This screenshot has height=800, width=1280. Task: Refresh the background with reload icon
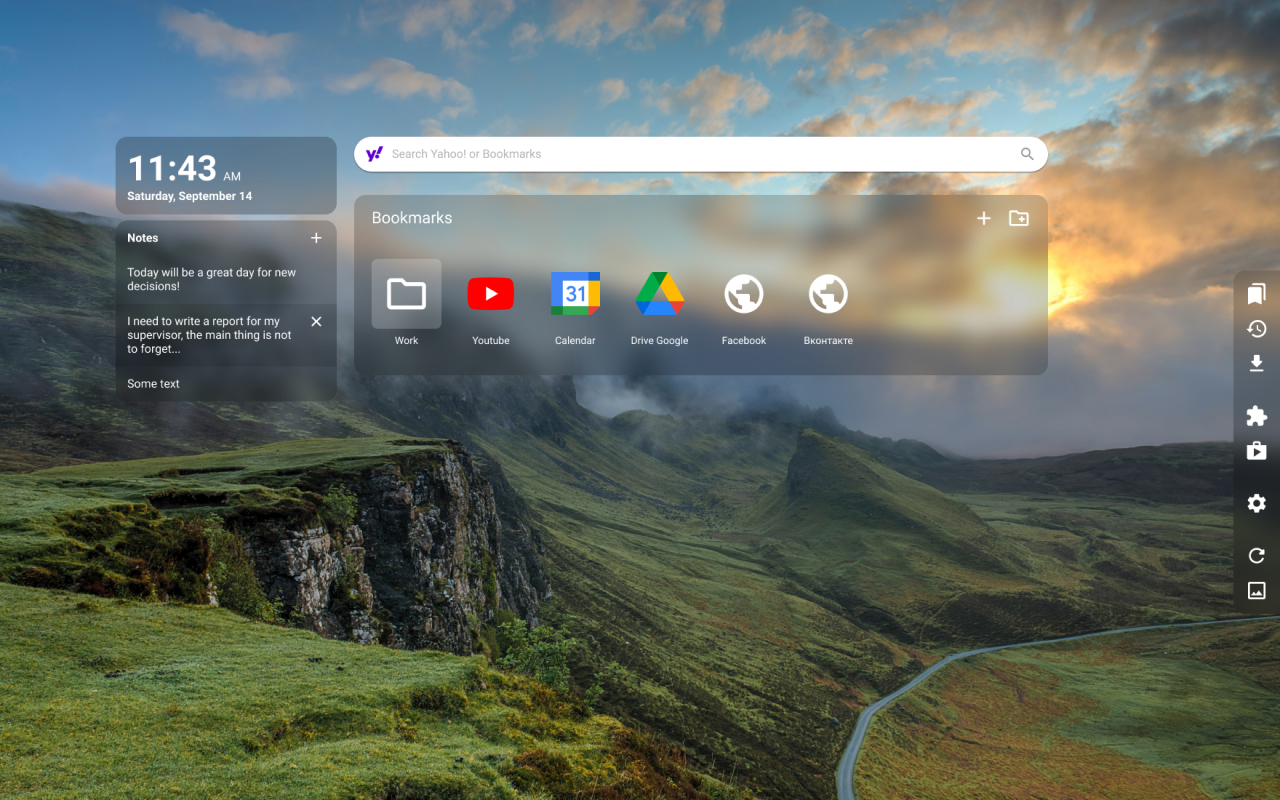tap(1257, 556)
